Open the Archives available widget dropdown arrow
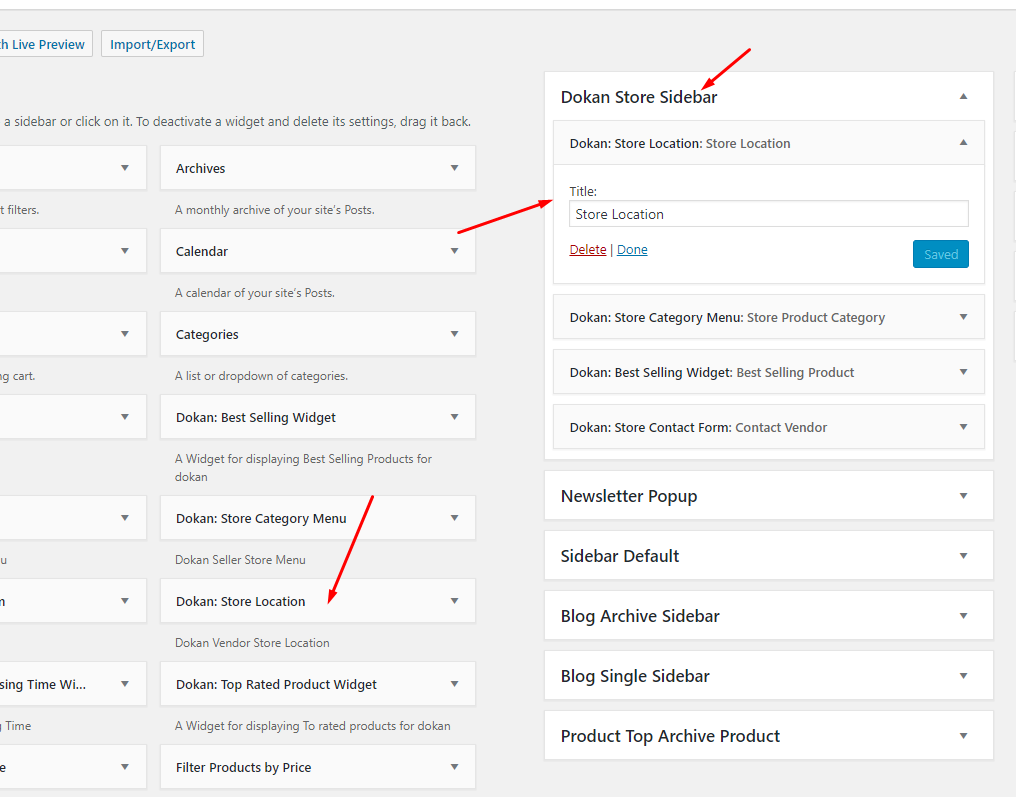 [455, 168]
